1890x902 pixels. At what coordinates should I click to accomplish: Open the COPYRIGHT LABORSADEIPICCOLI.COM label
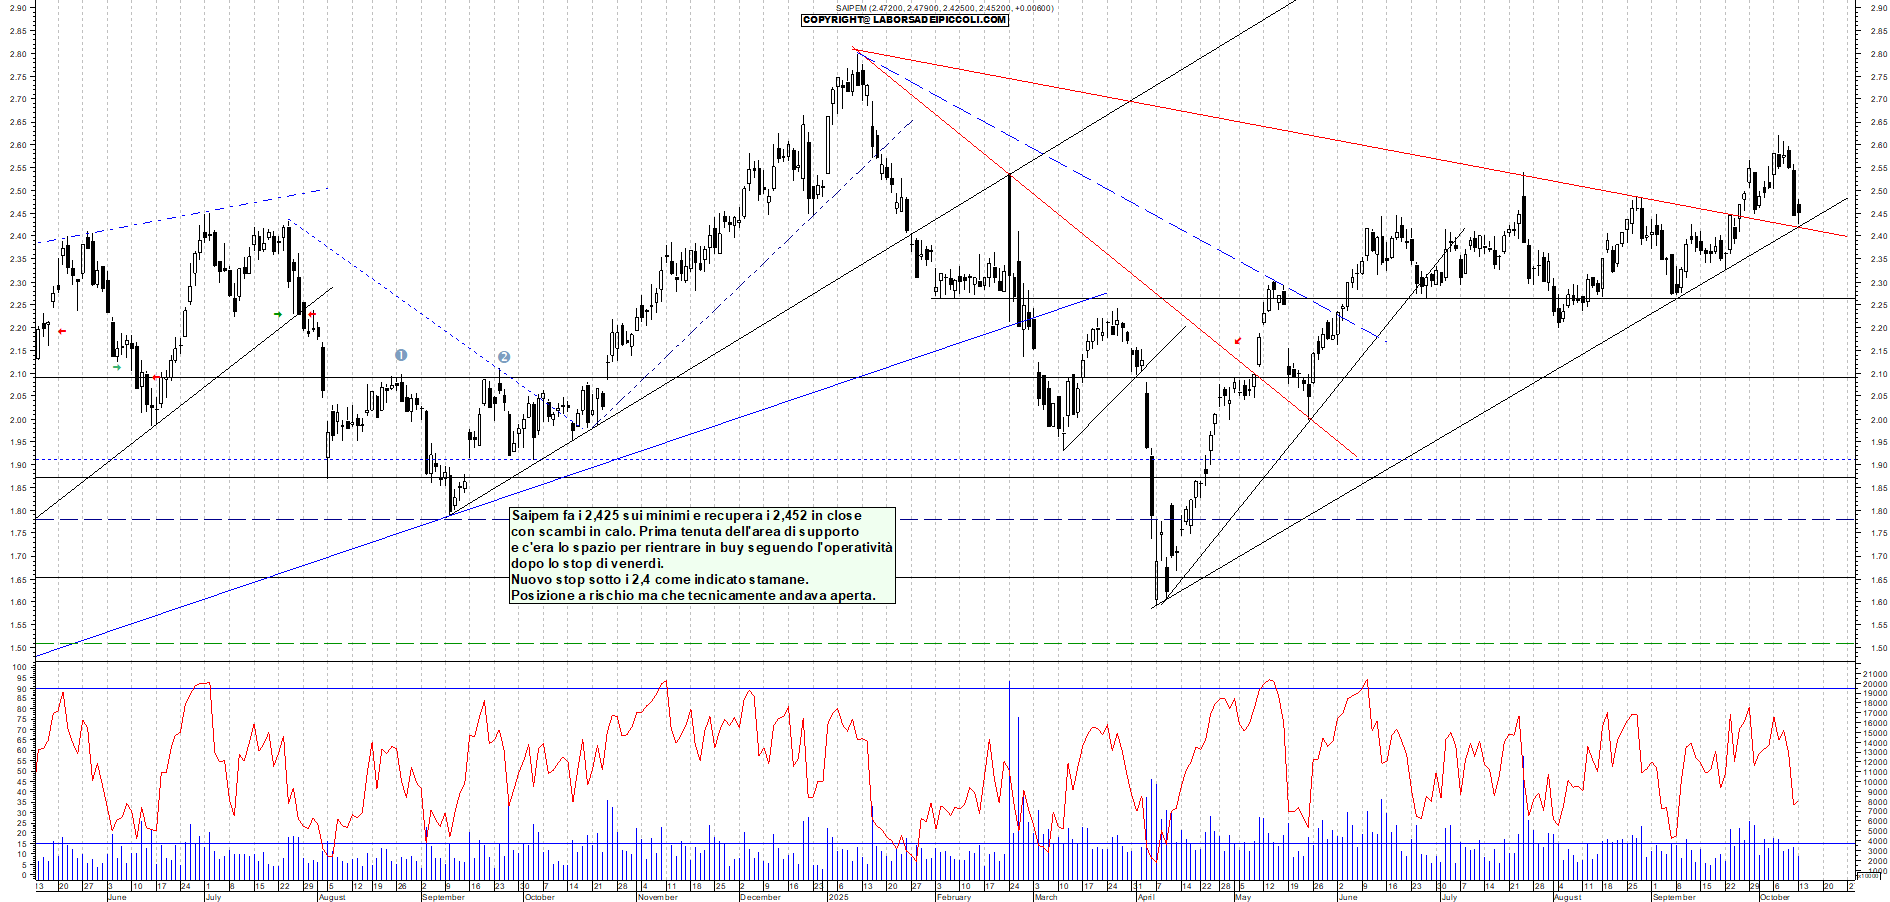point(904,20)
